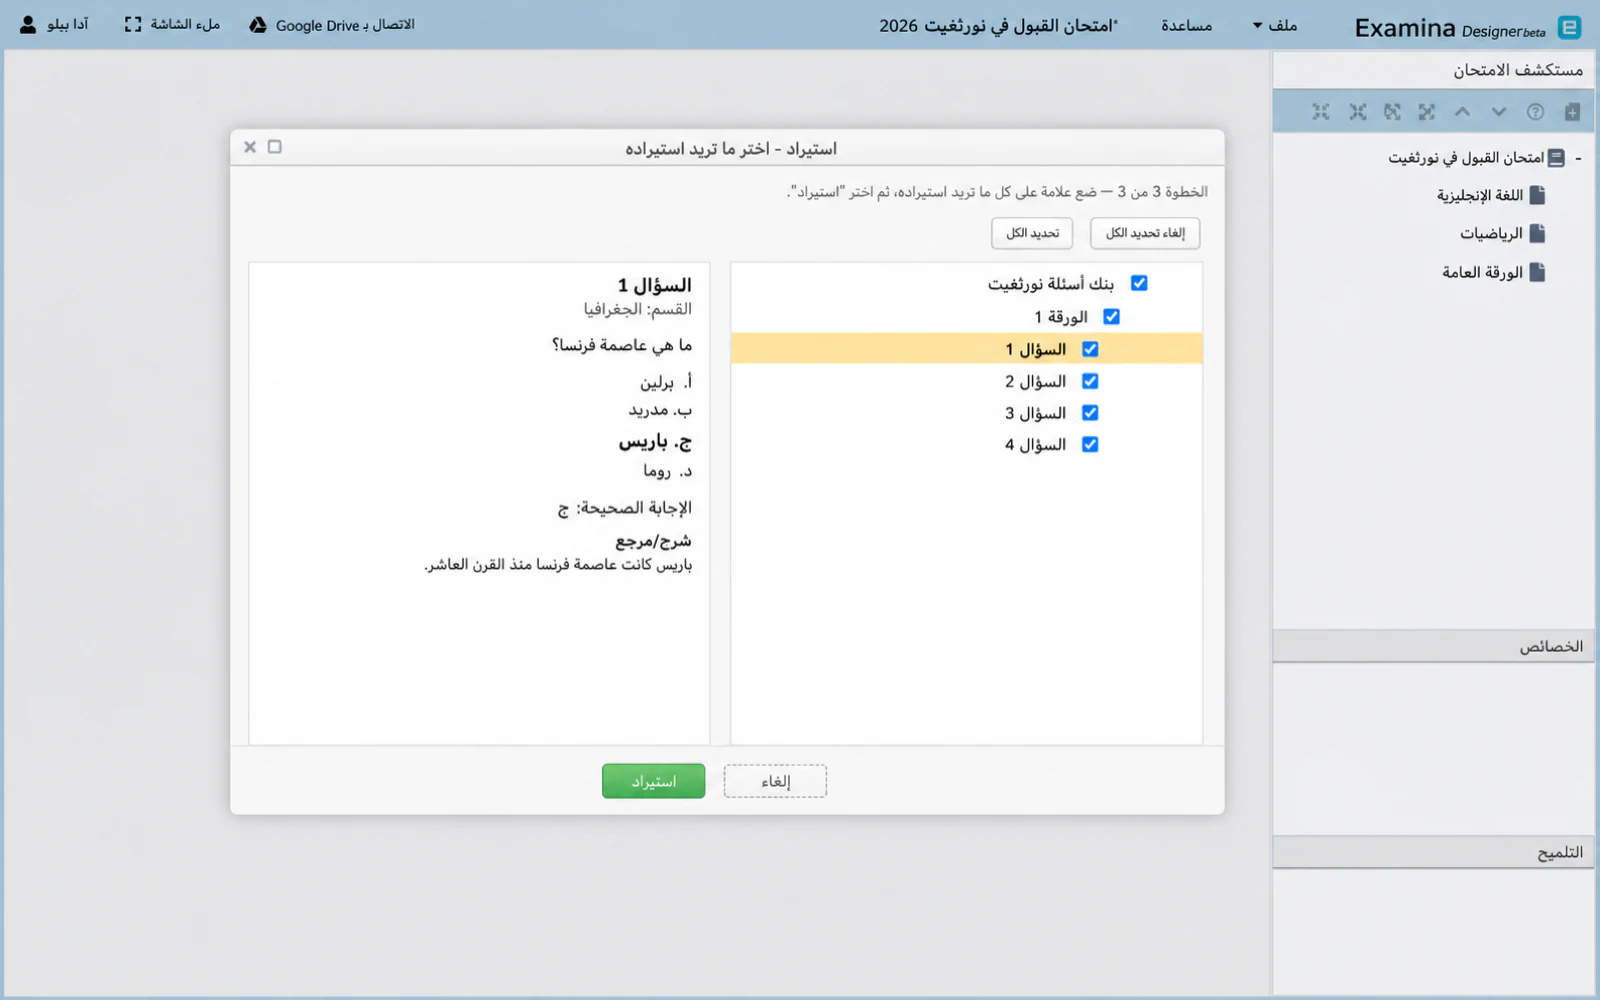
Task: Click the إلغاء button in the dialog
Action: (775, 781)
